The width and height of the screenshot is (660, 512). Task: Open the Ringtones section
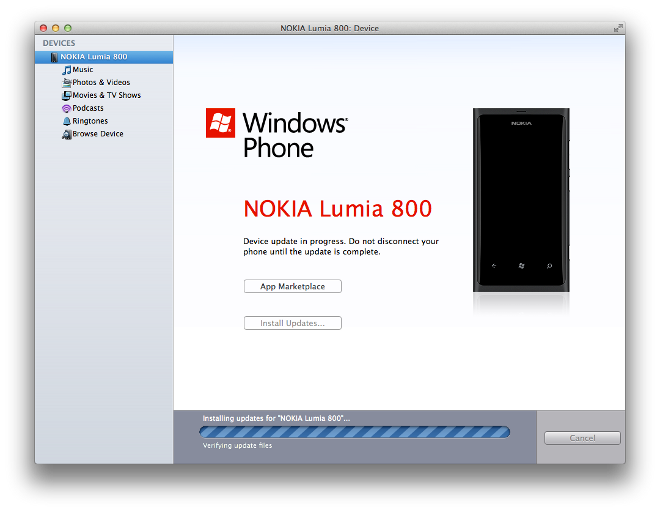(x=90, y=121)
